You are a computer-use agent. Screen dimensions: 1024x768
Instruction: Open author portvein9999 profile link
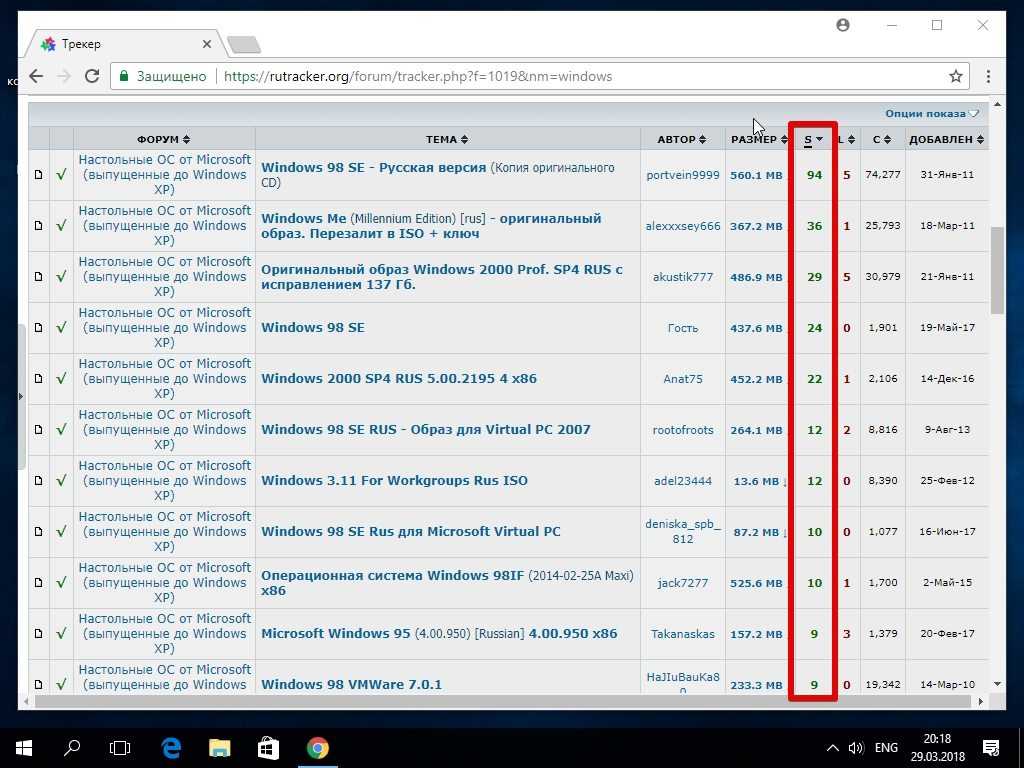(682, 175)
